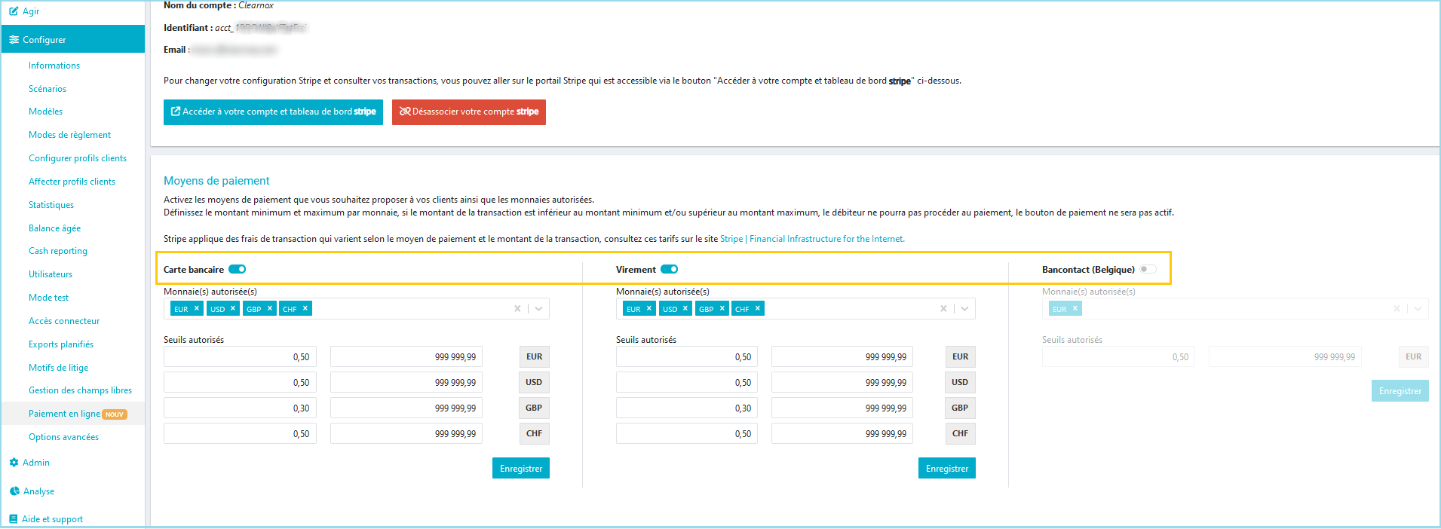Image resolution: width=1441 pixels, height=529 pixels.
Task: Click Enregistrer under the Virement section
Action: [x=946, y=468]
